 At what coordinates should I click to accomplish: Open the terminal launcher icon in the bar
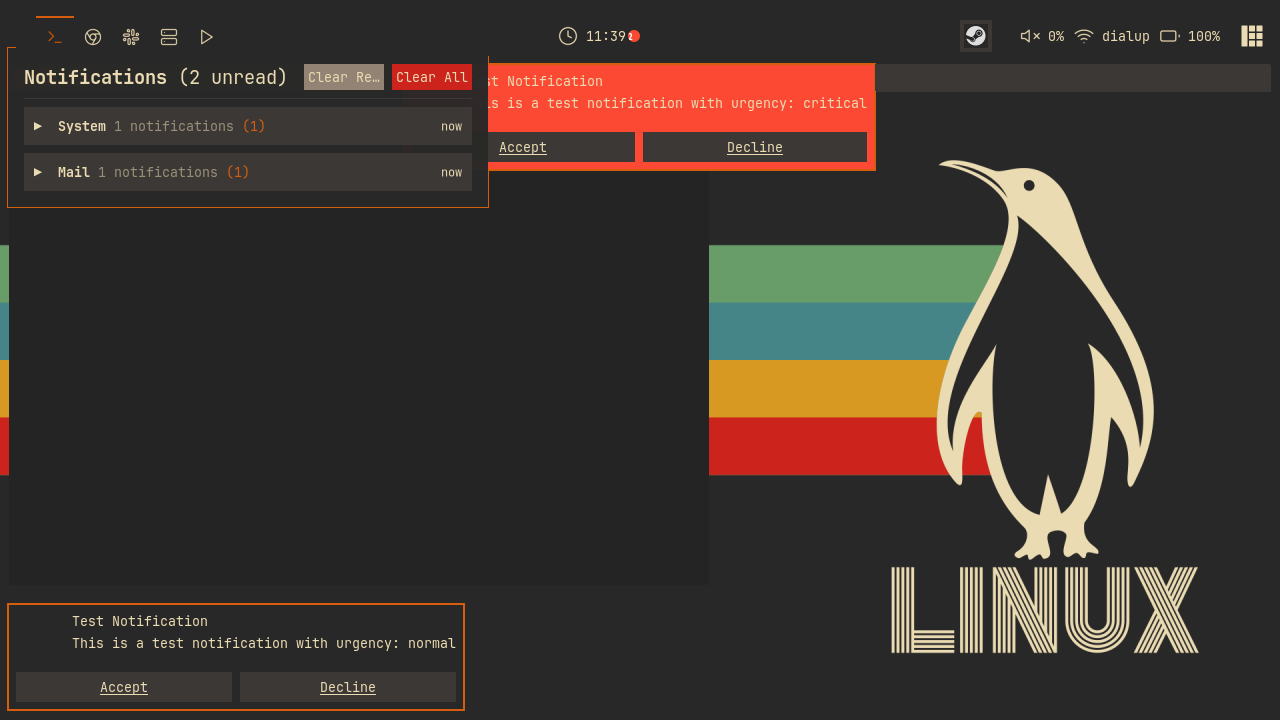click(55, 37)
